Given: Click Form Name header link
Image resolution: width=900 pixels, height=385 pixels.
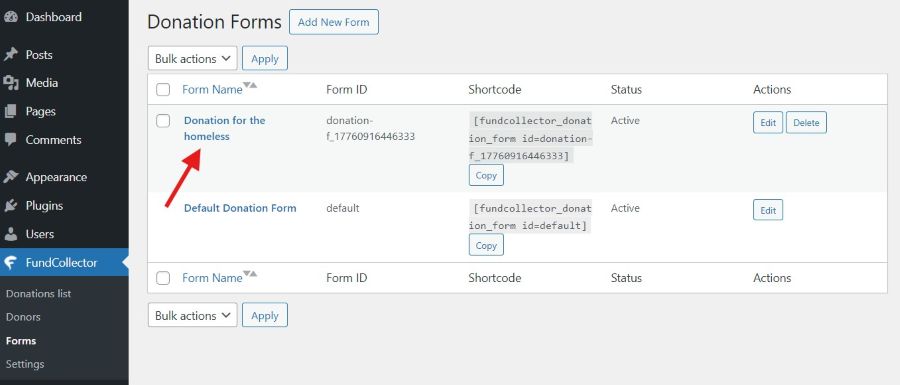Looking at the screenshot, I should tap(212, 90).
